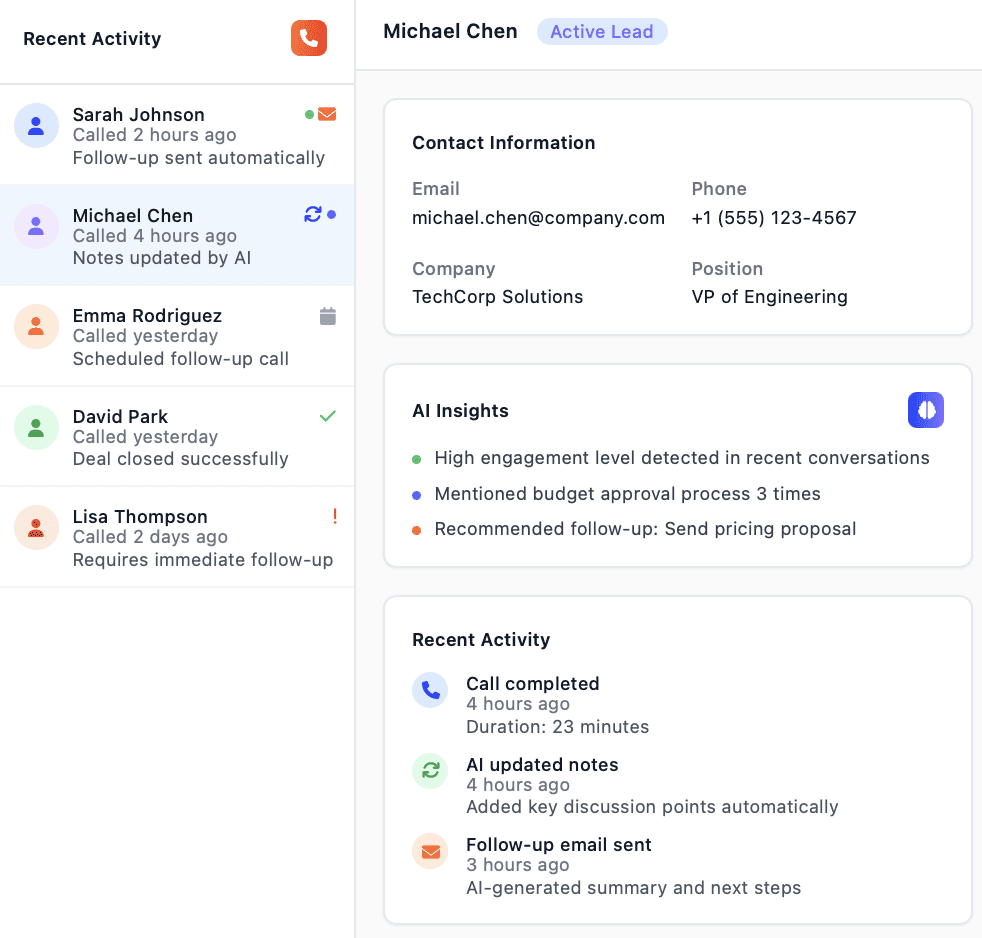
Task: Start a call with the red phone icon
Action: 309,38
